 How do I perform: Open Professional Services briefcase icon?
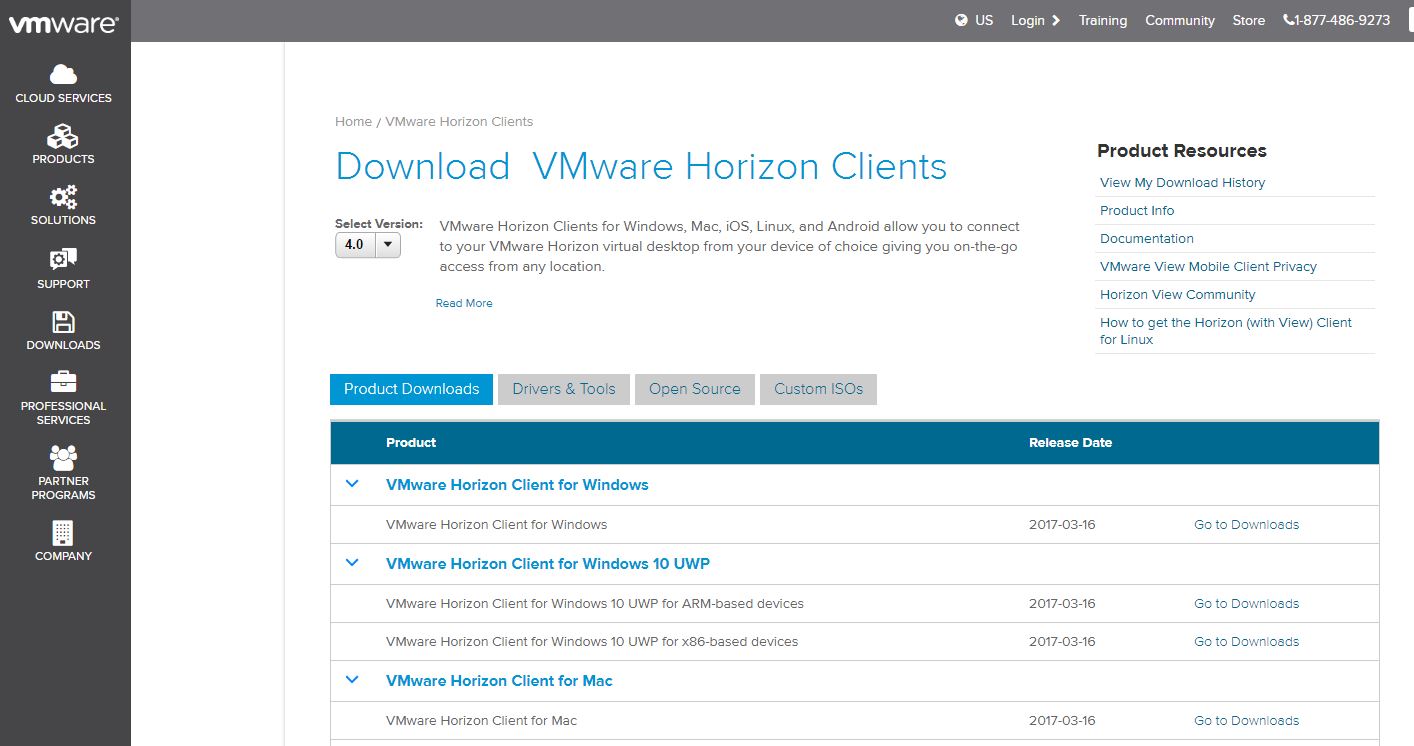[x=63, y=382]
